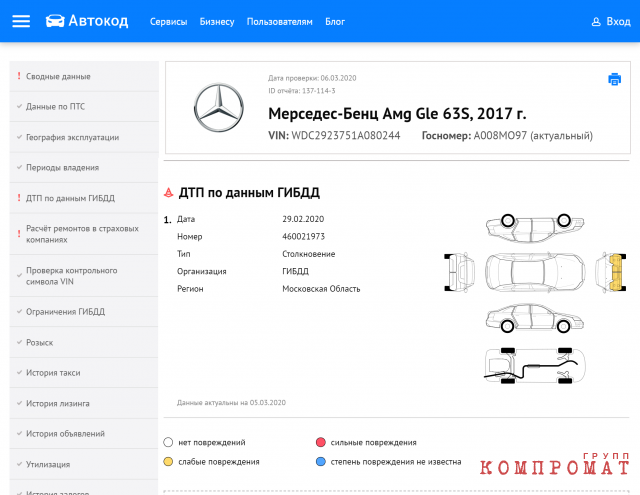Viewport: 640px width, 495px height.
Task: Open the Пользователям menu
Action: 280,22
